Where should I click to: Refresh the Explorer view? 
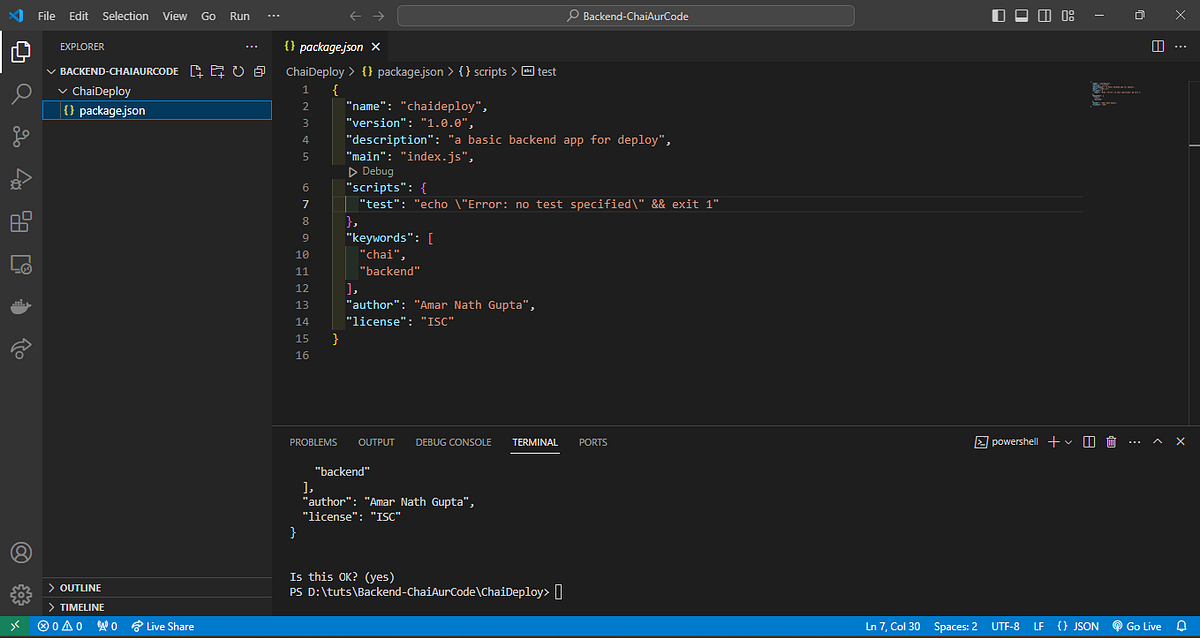[239, 71]
